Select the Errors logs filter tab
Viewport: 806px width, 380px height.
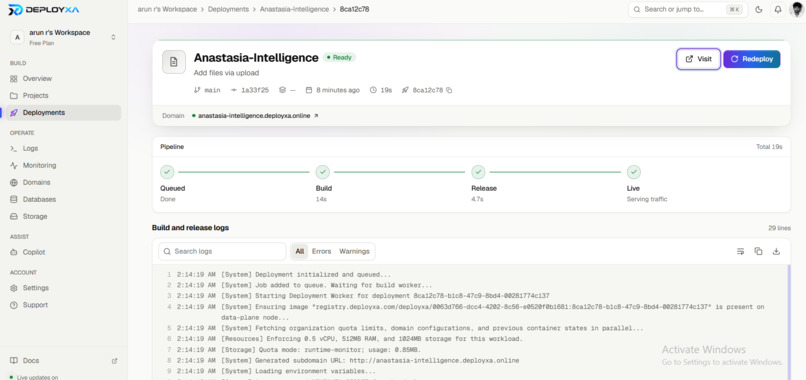321,251
